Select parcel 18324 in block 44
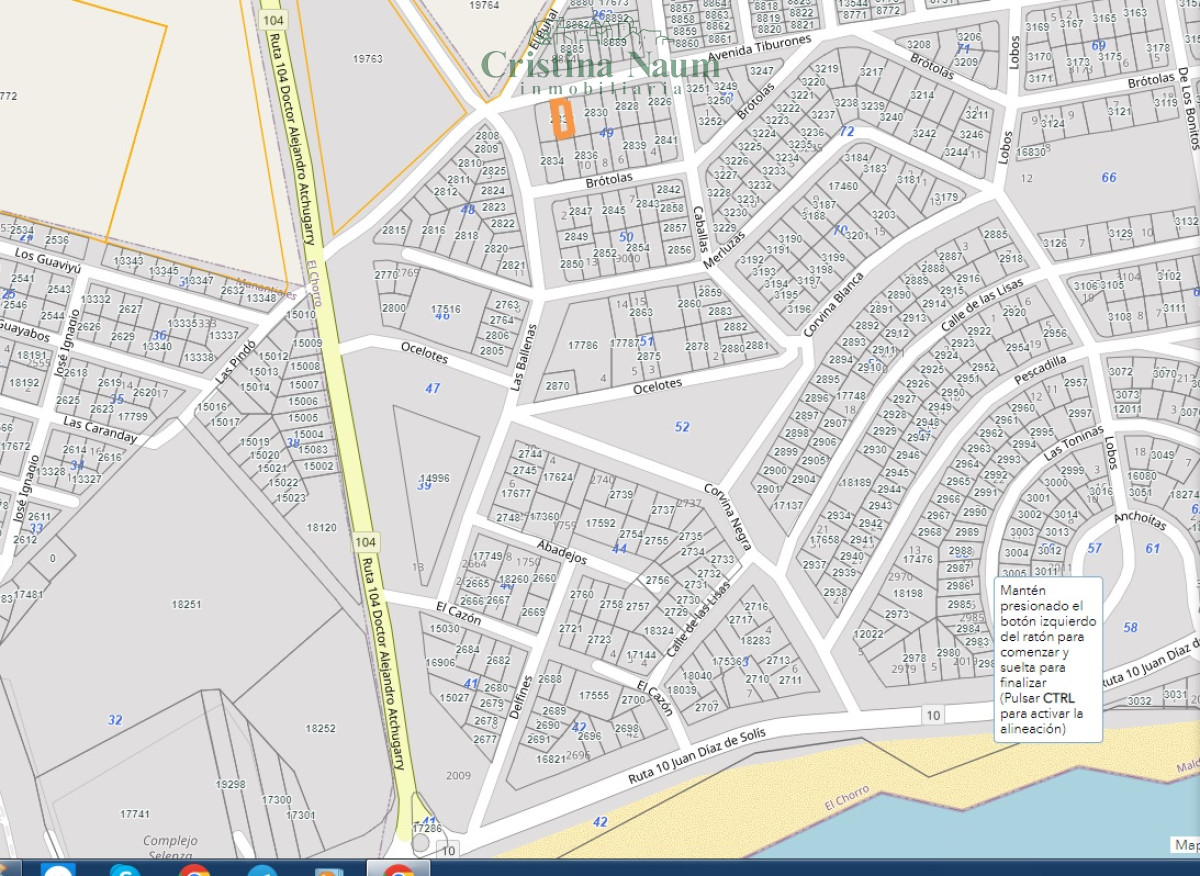Image resolution: width=1200 pixels, height=876 pixels. (x=659, y=631)
